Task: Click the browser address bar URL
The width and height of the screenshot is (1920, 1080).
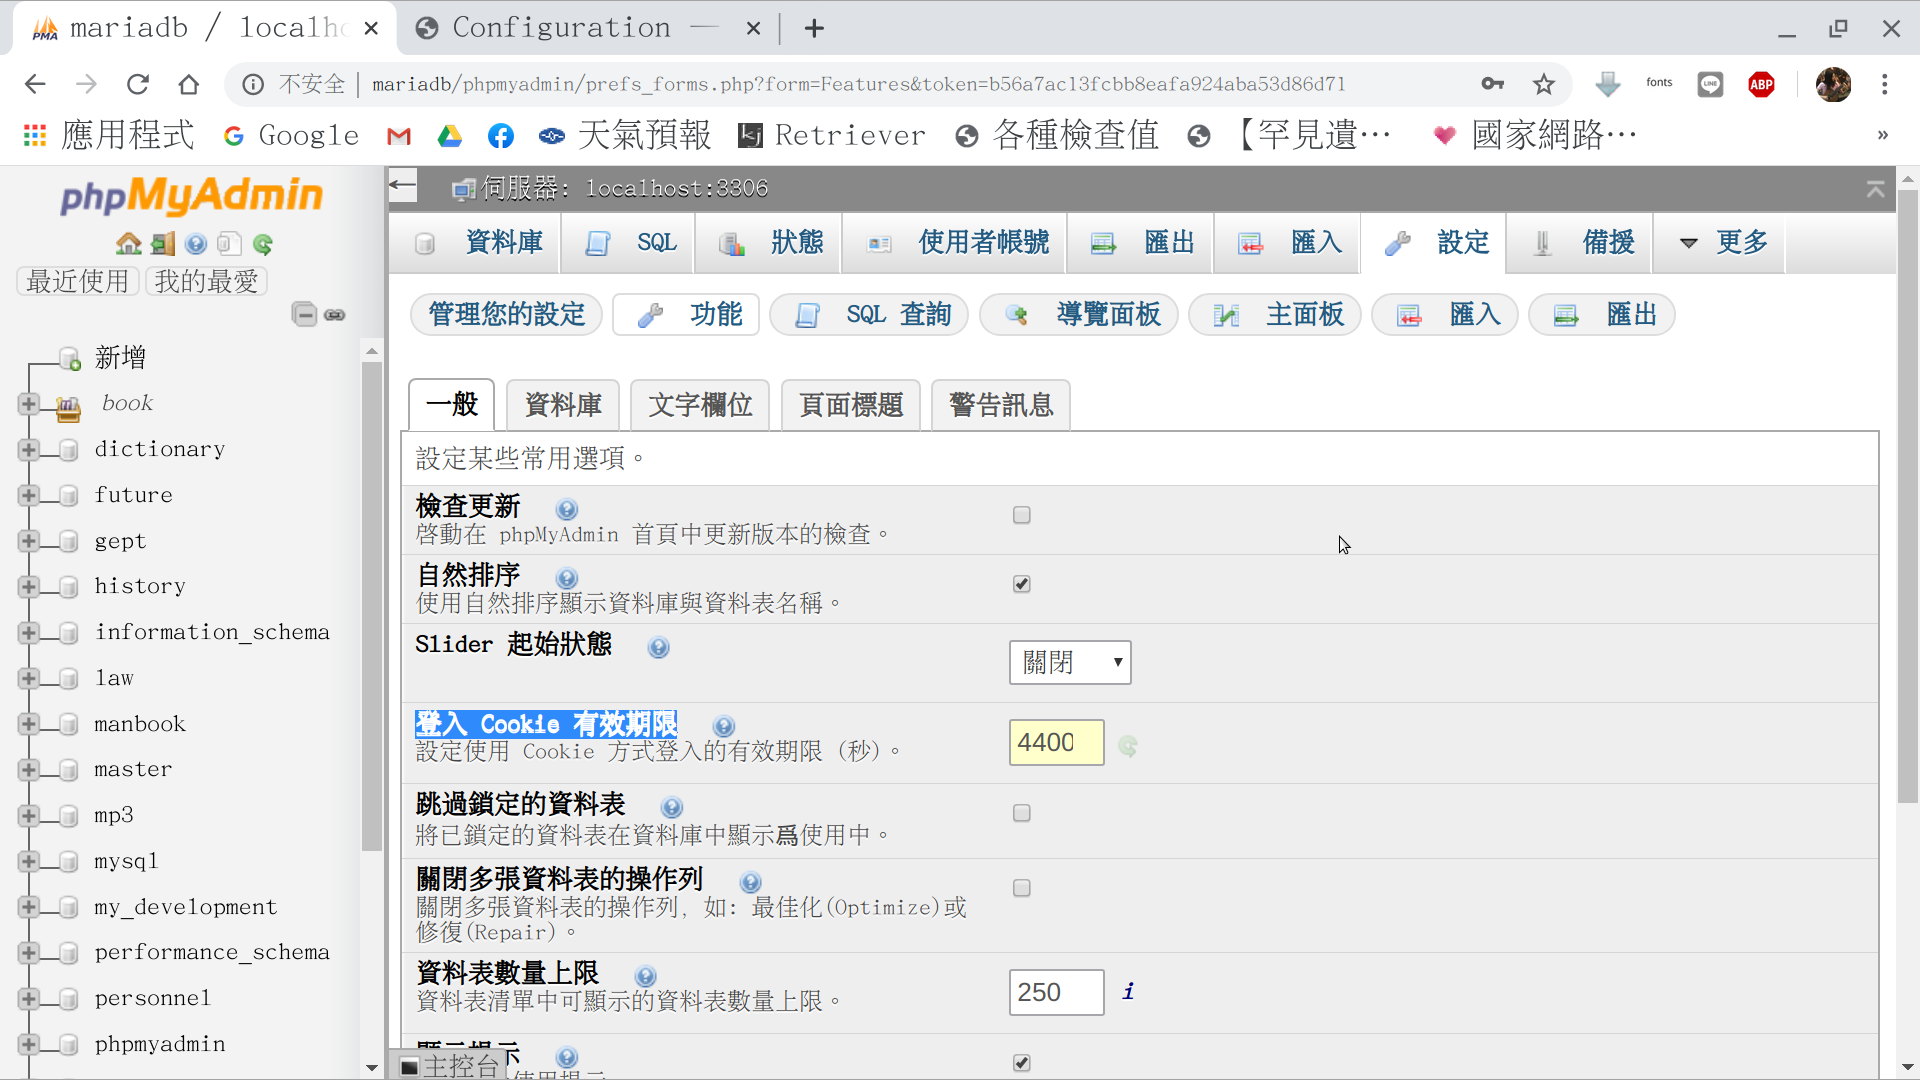Action: tap(859, 84)
